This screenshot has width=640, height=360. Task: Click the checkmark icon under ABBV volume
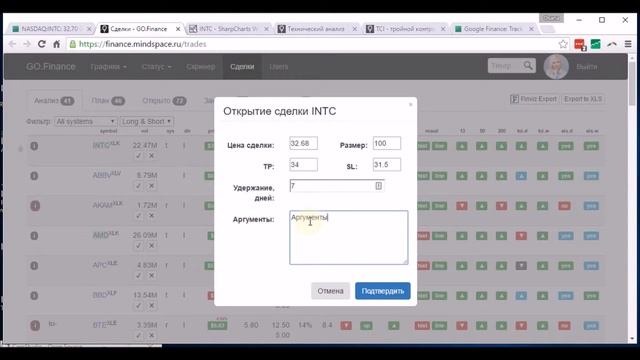click(x=138, y=186)
